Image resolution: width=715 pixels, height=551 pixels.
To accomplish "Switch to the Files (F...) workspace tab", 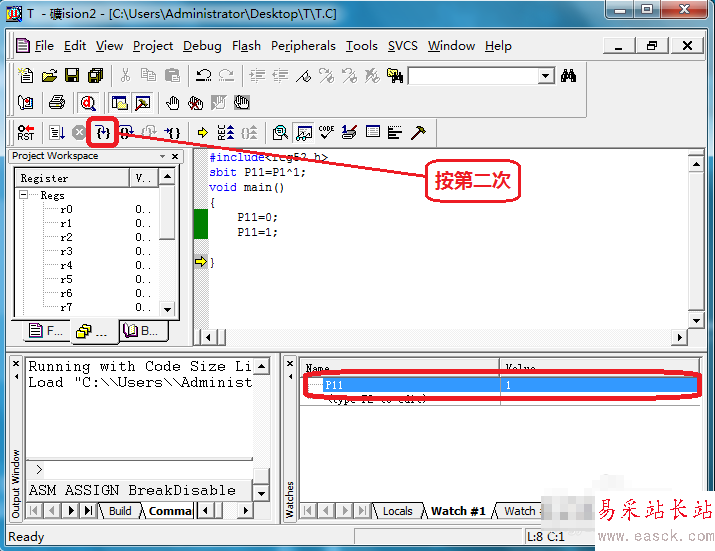I will click(46, 330).
